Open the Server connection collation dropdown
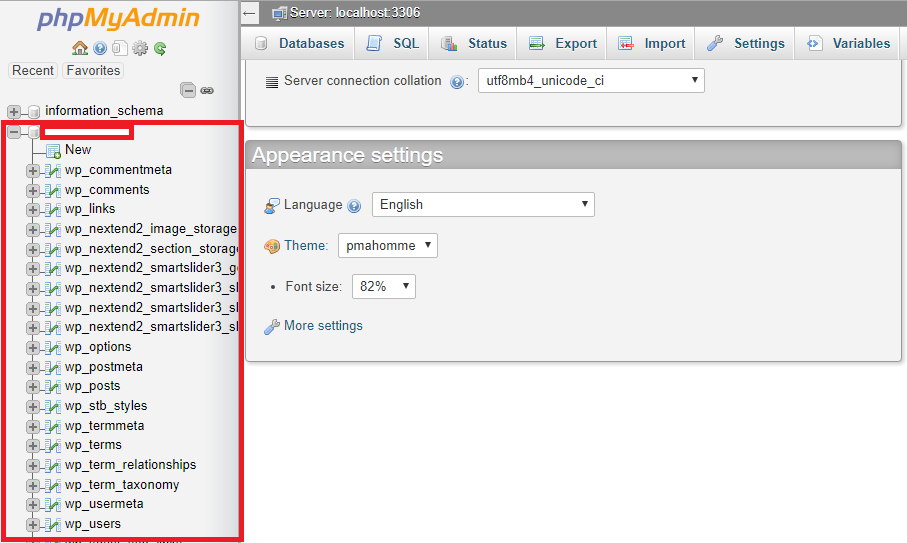Screen dimensions: 907x543 coord(591,80)
